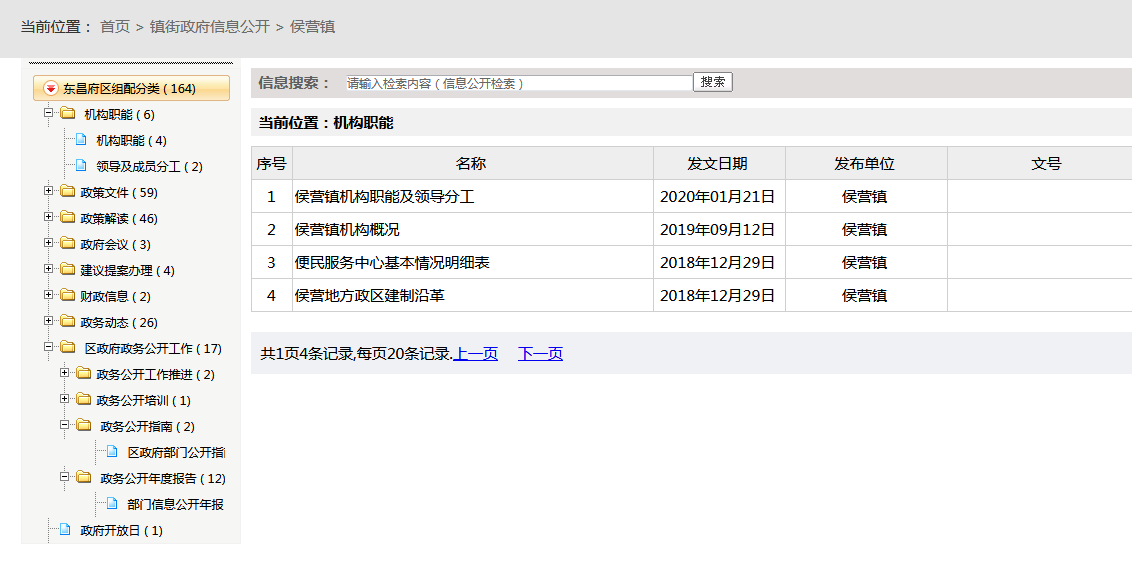This screenshot has width=1132, height=567.
Task: Click the document icon next to 政府开放日
Action: pyautogui.click(x=65, y=530)
